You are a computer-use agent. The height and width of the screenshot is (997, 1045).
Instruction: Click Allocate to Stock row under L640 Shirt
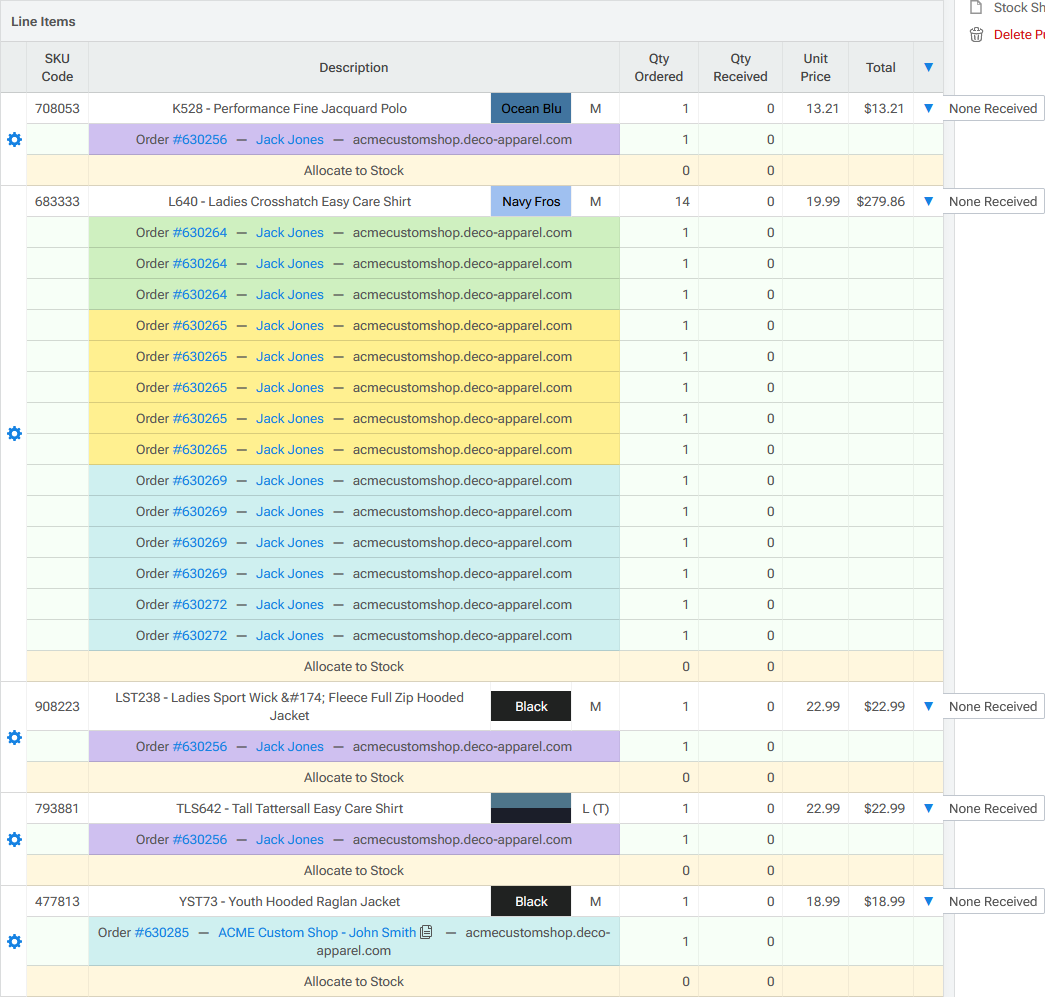[x=354, y=666]
